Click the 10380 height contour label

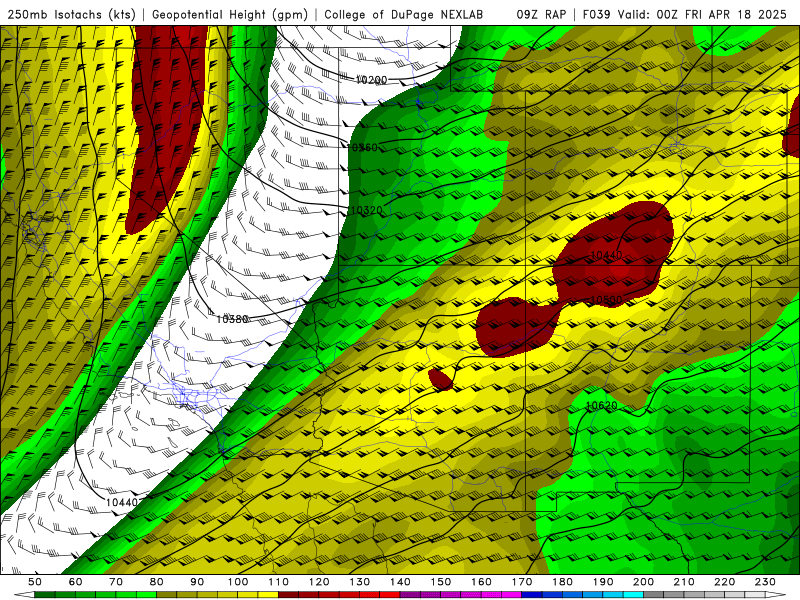coord(232,319)
